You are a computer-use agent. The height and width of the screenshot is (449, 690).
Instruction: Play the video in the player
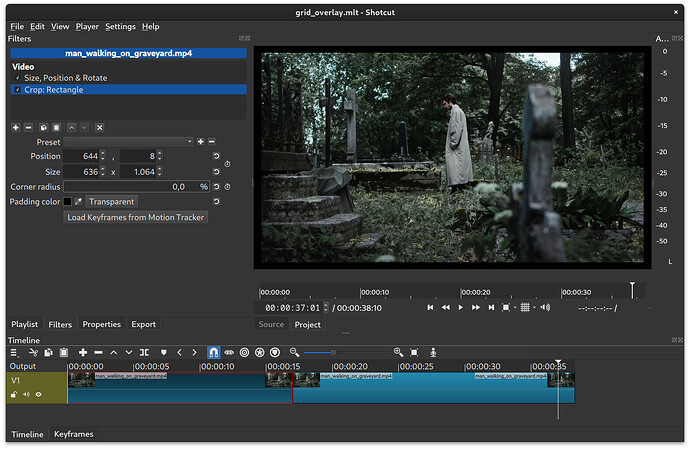pos(461,308)
